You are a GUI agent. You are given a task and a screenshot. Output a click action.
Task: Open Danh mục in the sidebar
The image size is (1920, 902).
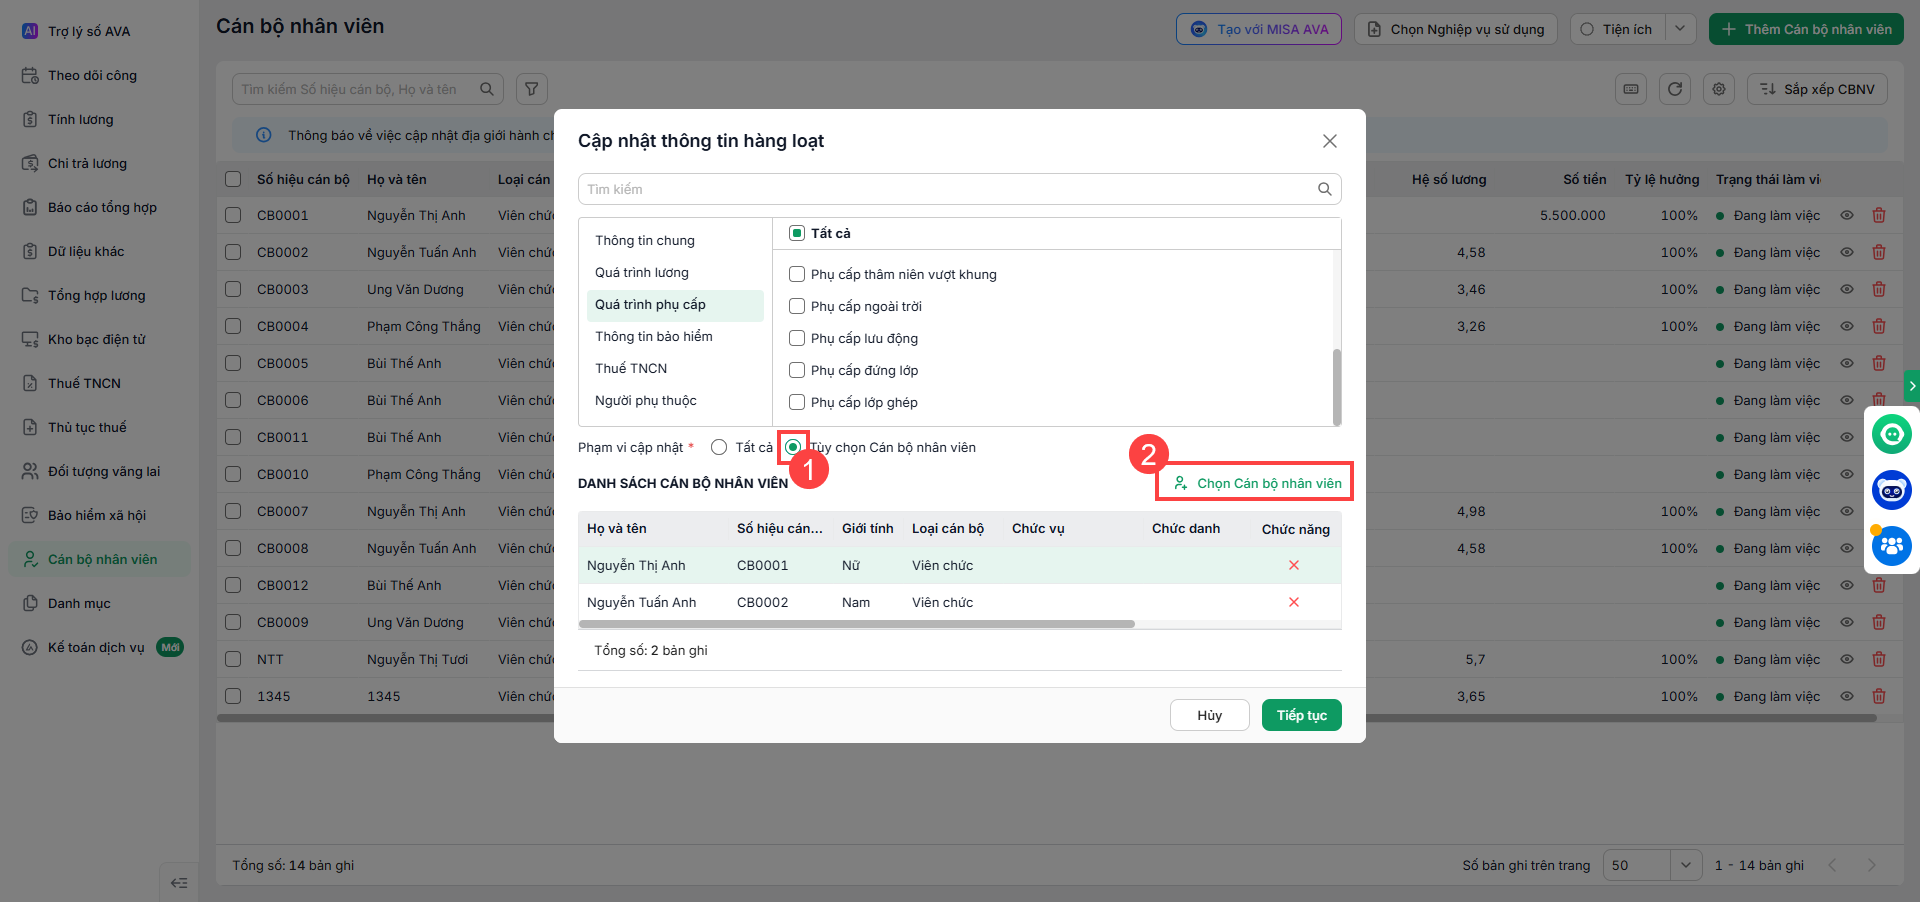pyautogui.click(x=99, y=603)
